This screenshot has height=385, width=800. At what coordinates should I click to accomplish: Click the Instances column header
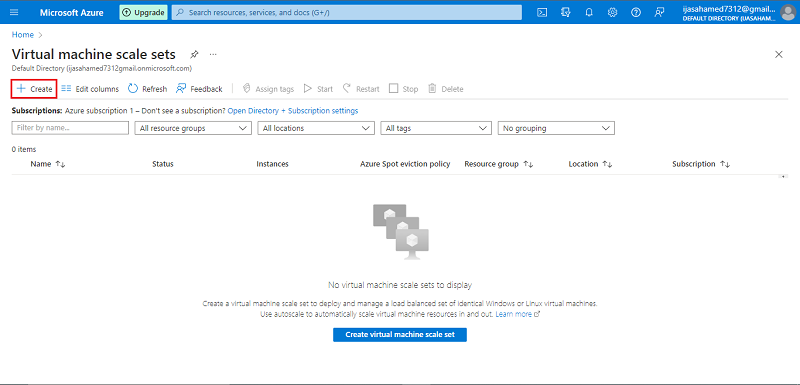272,164
